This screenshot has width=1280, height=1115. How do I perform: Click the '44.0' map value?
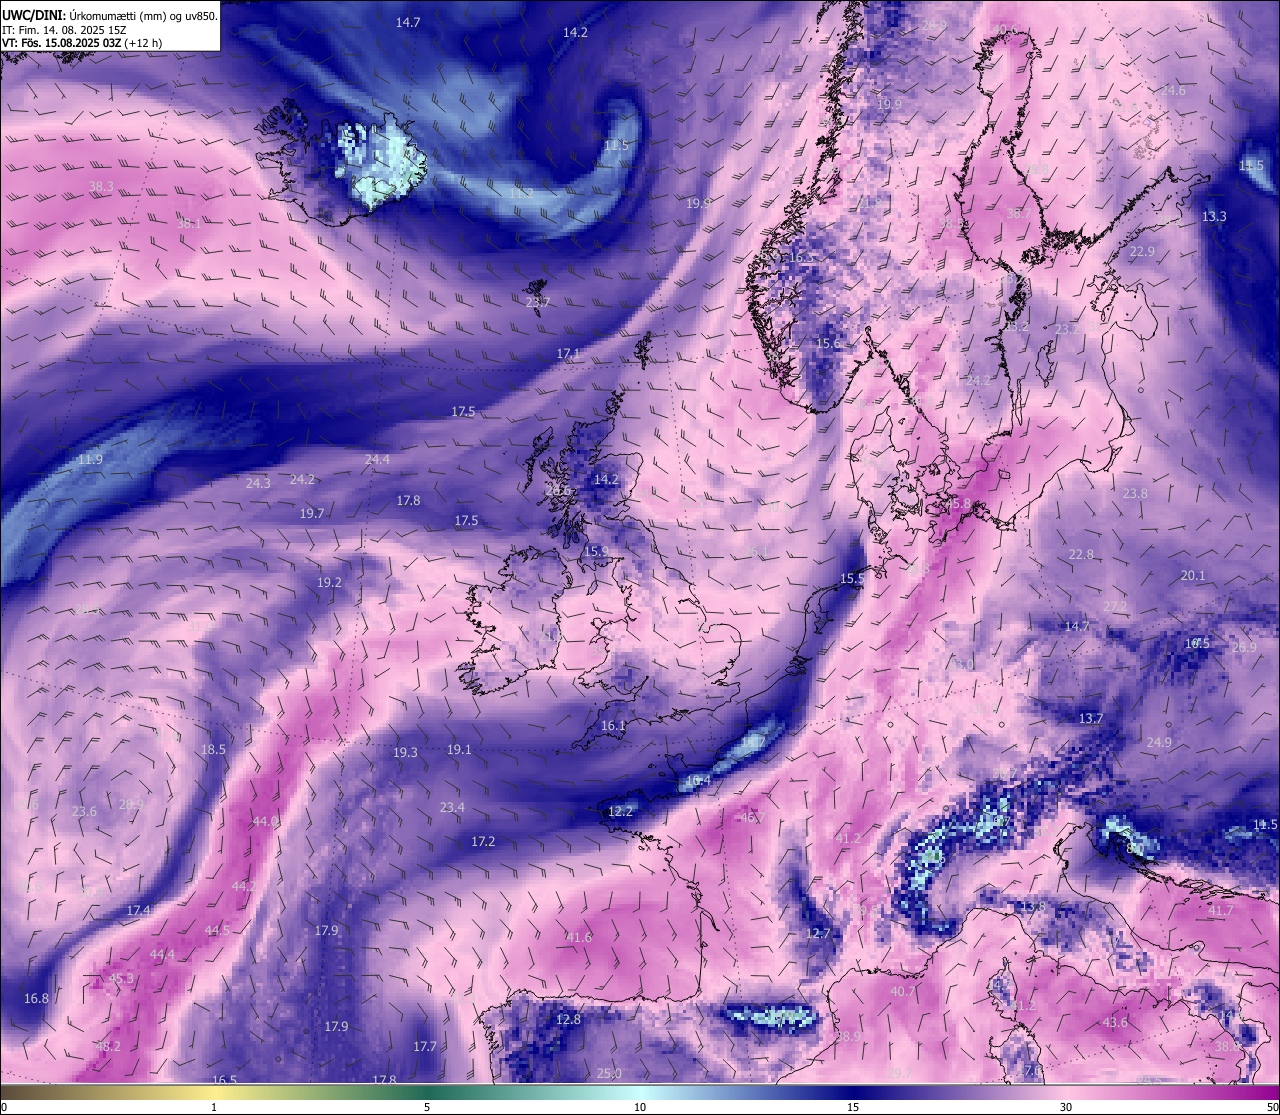265,821
